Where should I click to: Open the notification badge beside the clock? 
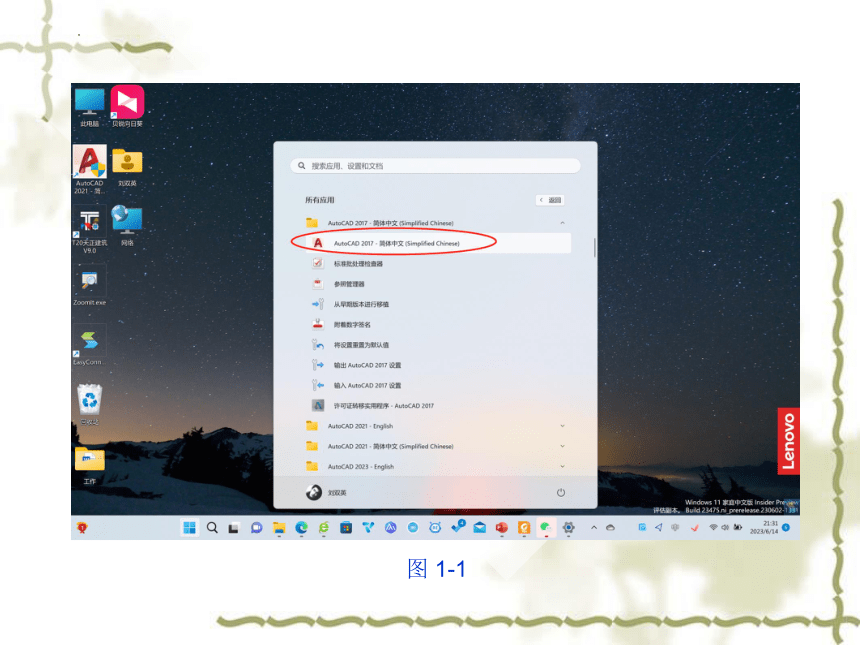tap(786, 528)
